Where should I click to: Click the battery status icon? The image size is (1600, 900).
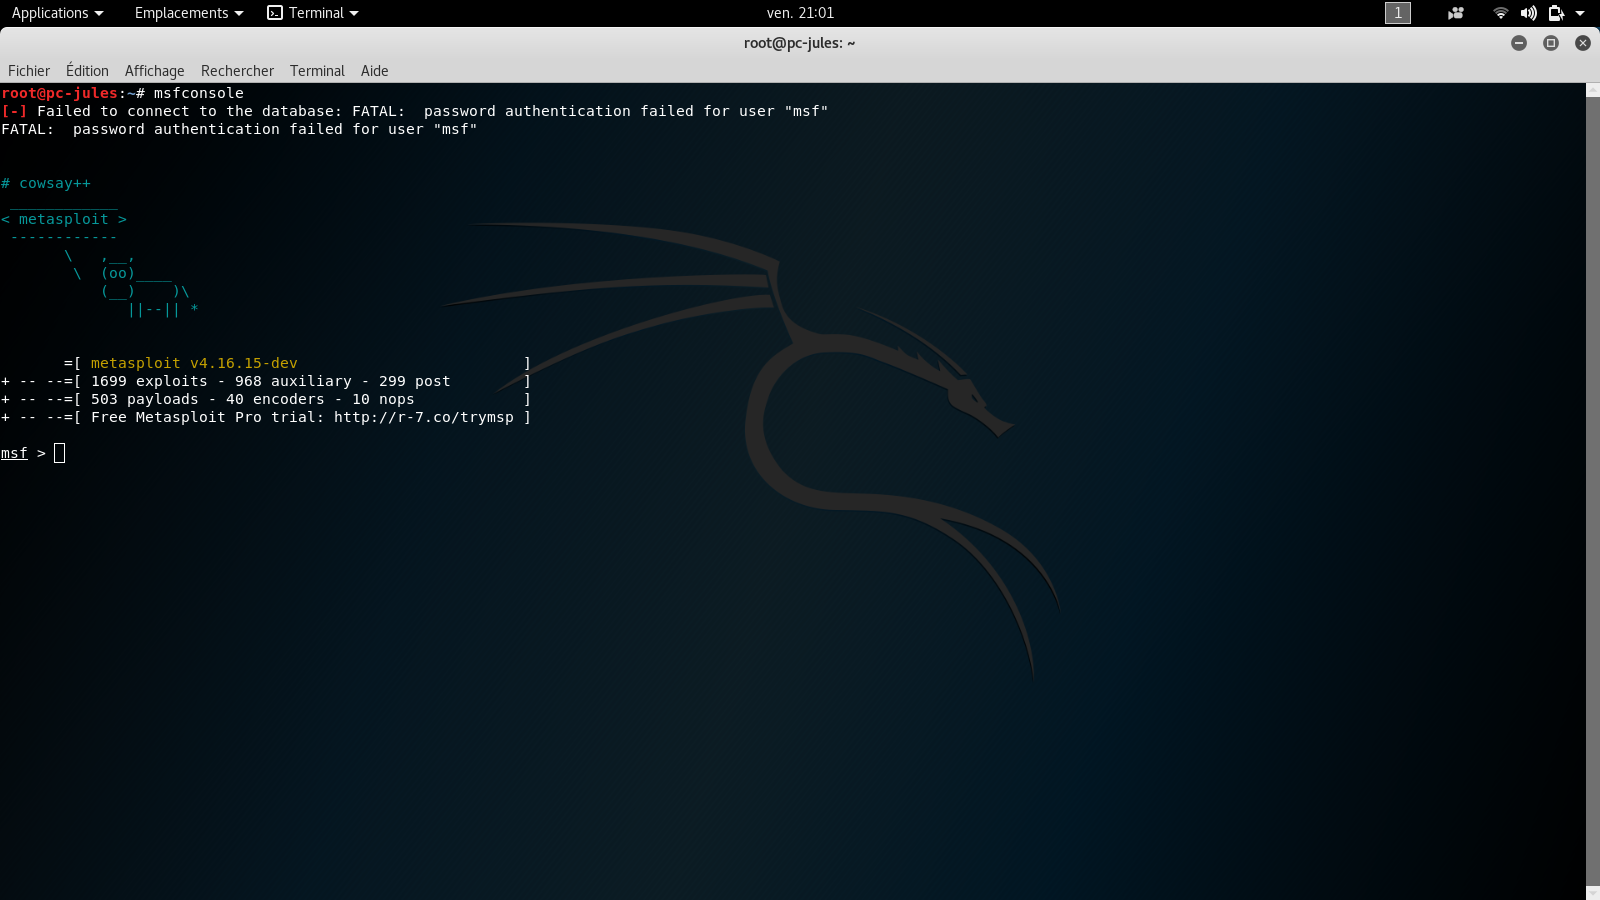[x=1554, y=13]
